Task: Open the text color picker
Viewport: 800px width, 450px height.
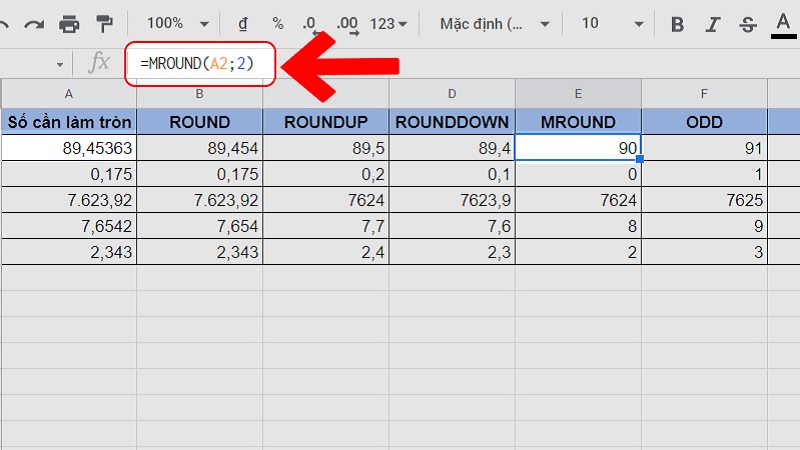Action: [x=782, y=23]
